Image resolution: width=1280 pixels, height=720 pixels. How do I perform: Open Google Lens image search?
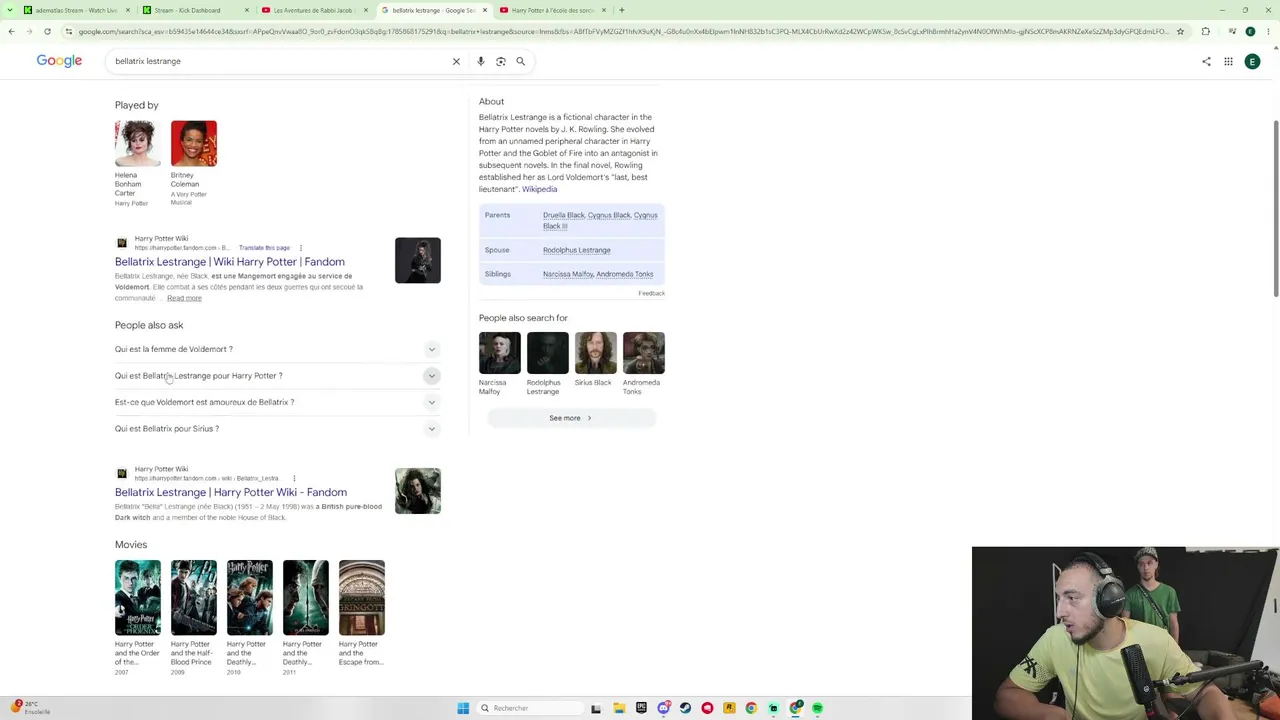pyautogui.click(x=501, y=61)
